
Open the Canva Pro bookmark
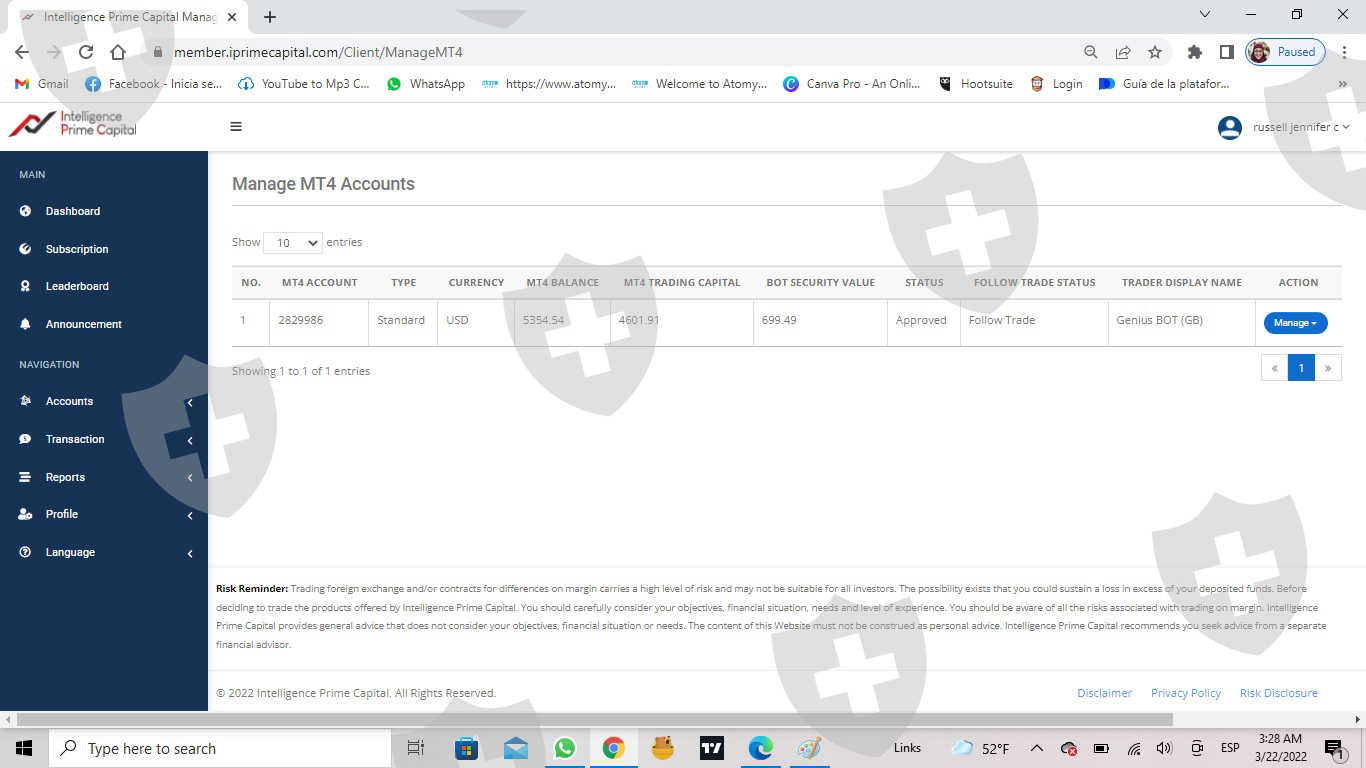point(852,84)
